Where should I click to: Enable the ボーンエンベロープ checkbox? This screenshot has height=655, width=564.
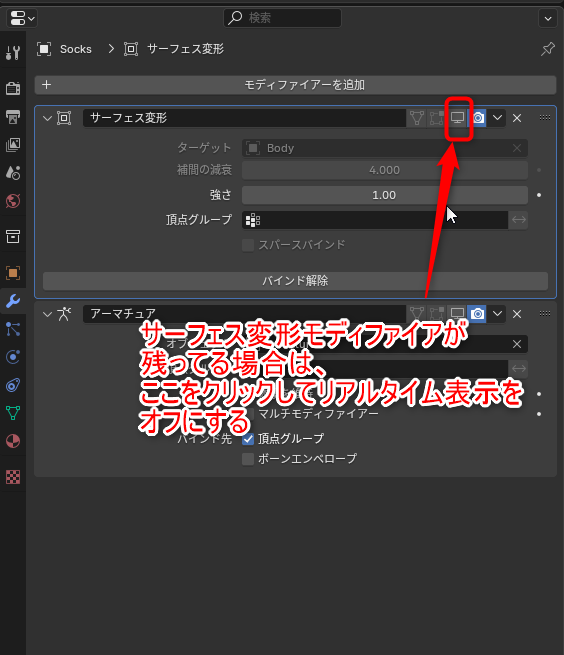[248, 459]
